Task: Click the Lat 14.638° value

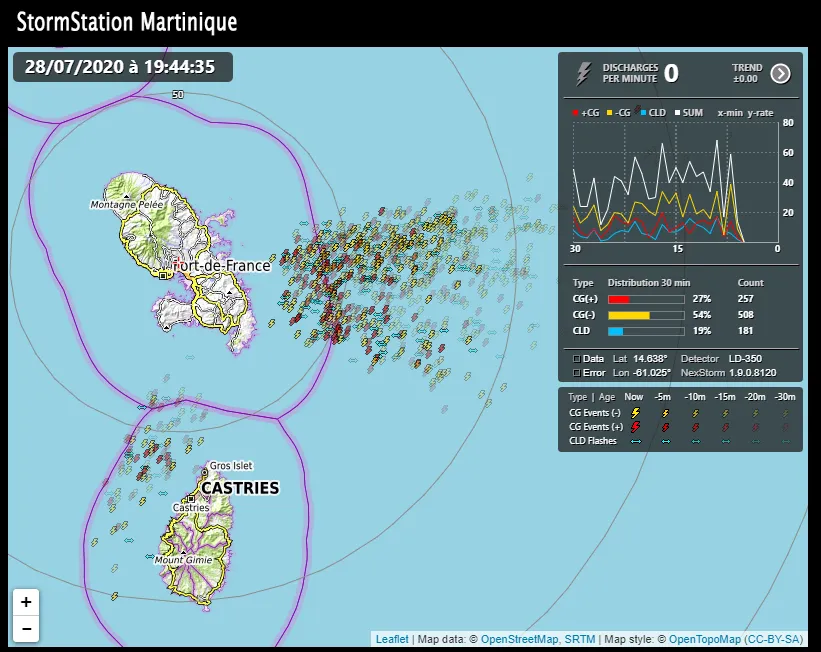Action: 650,359
